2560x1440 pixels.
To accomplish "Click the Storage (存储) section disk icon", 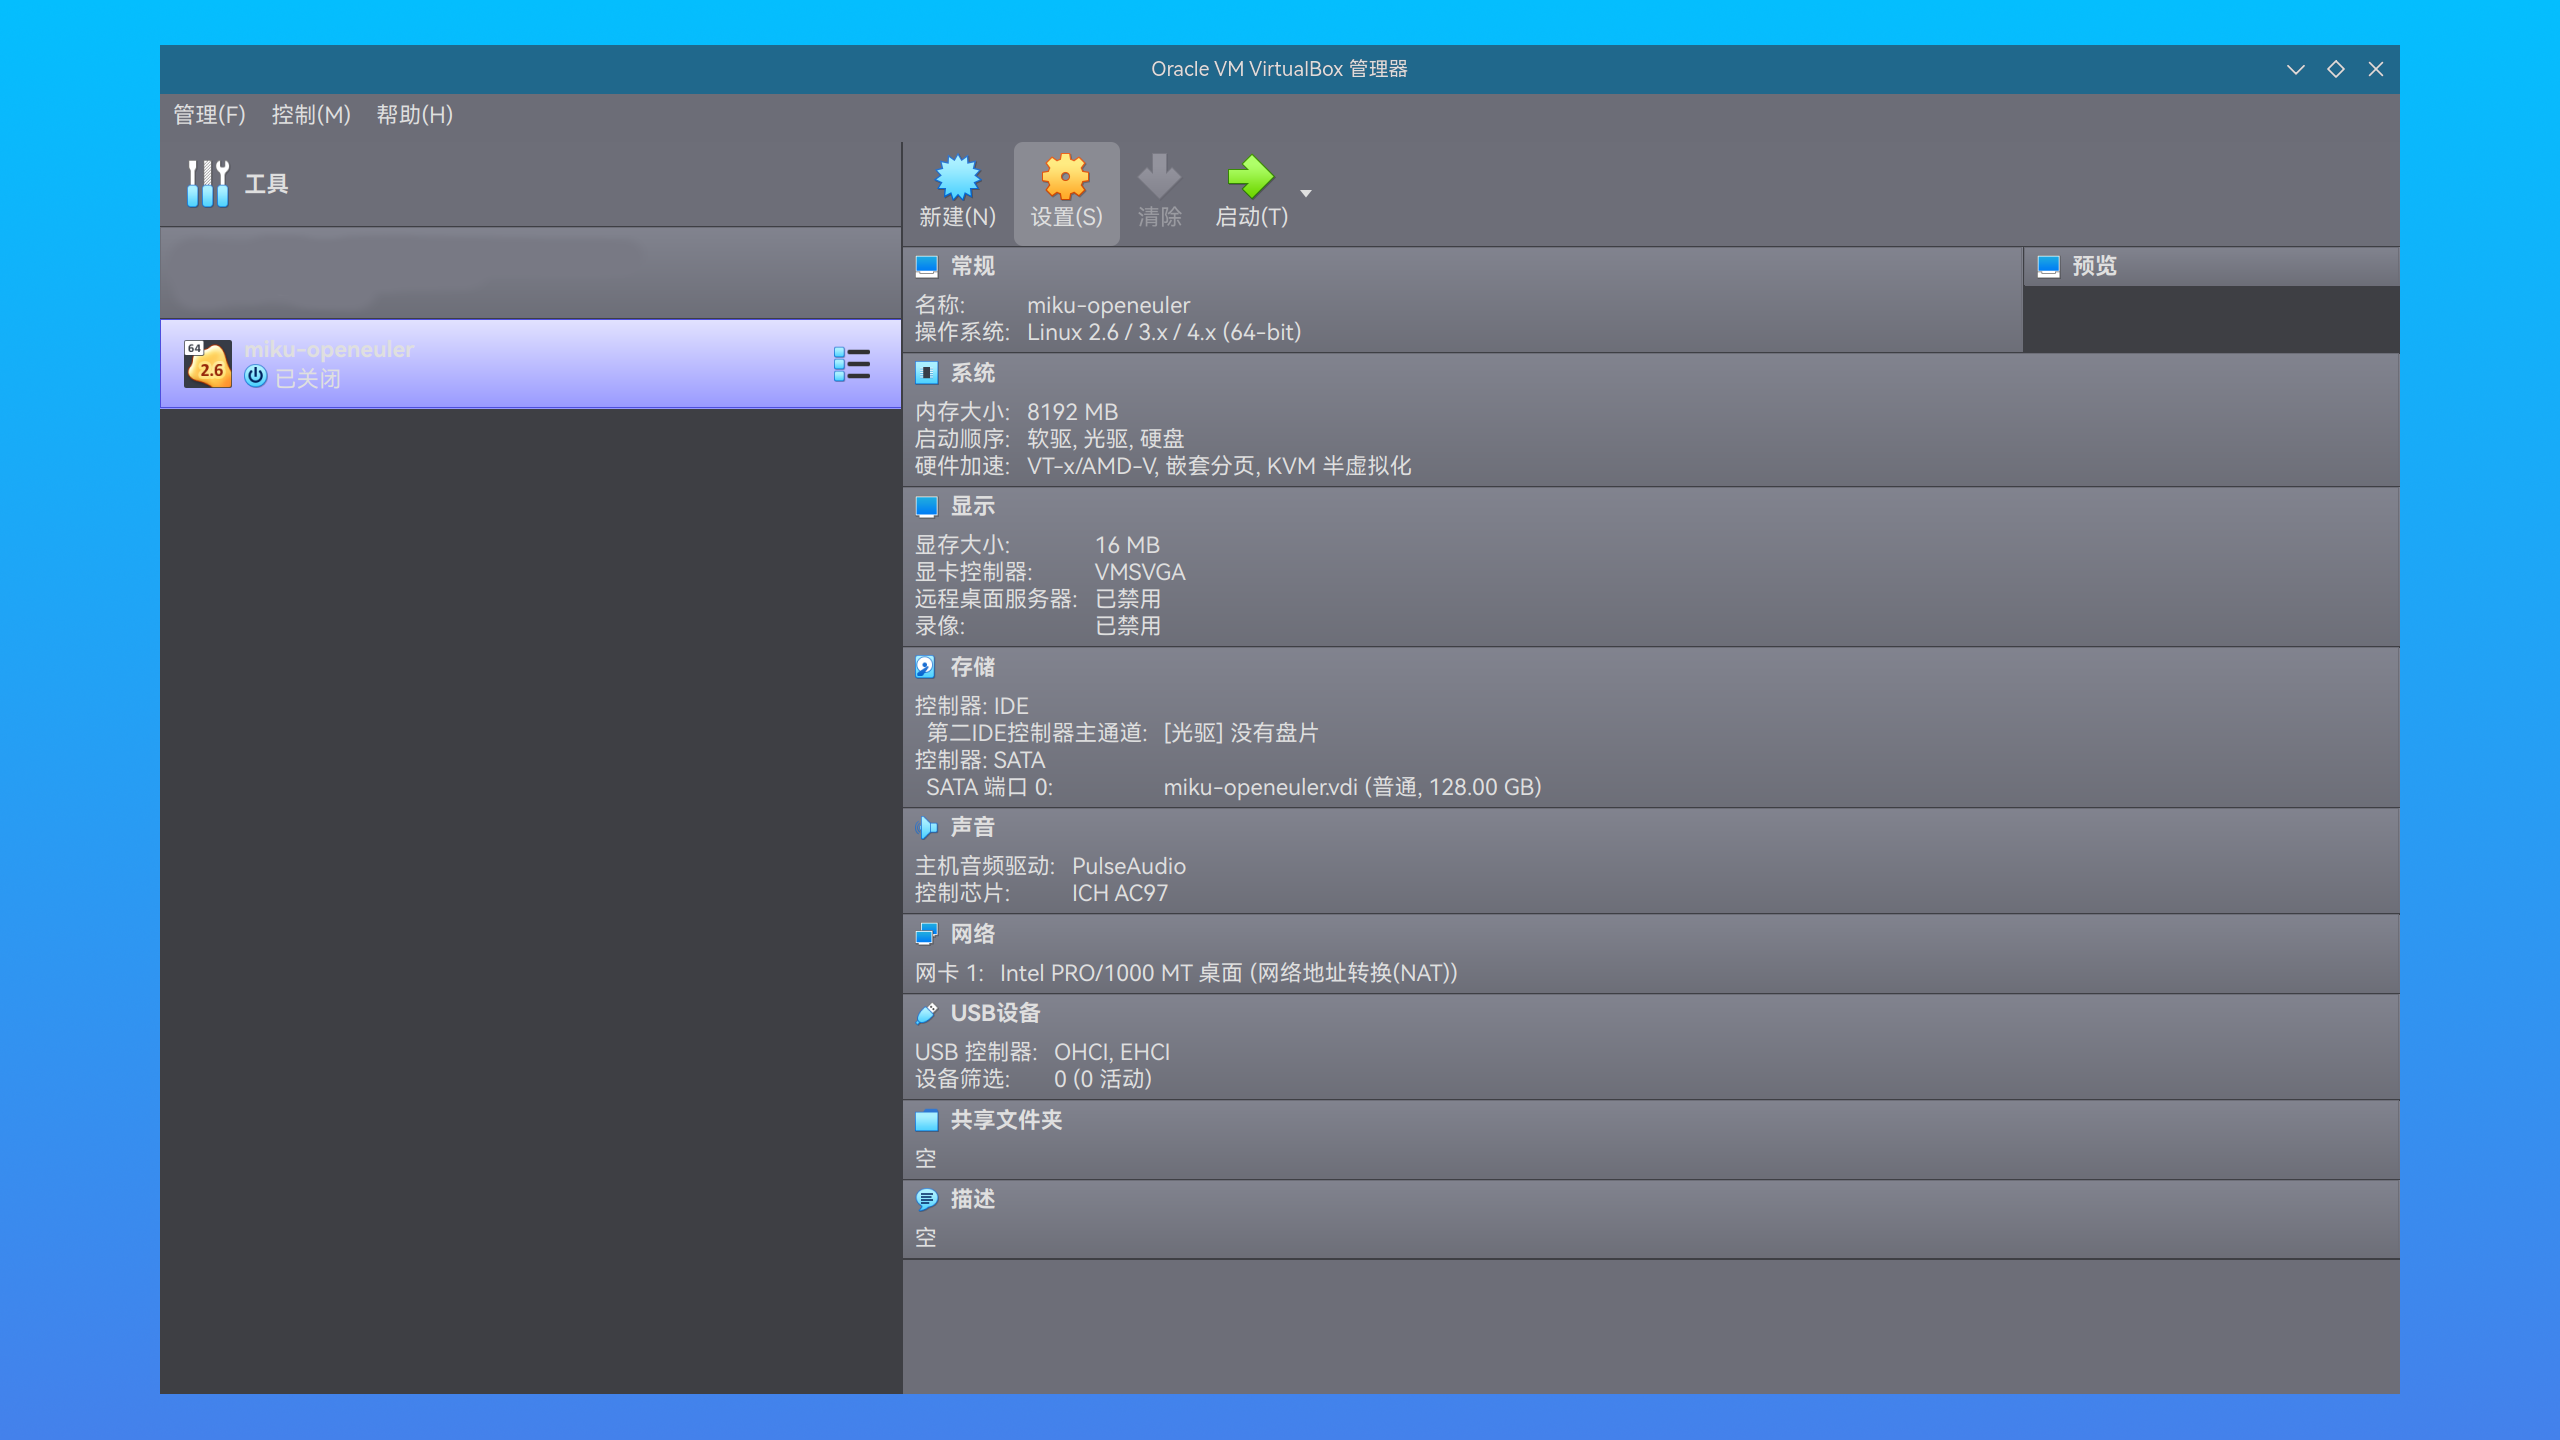I will 925,667.
